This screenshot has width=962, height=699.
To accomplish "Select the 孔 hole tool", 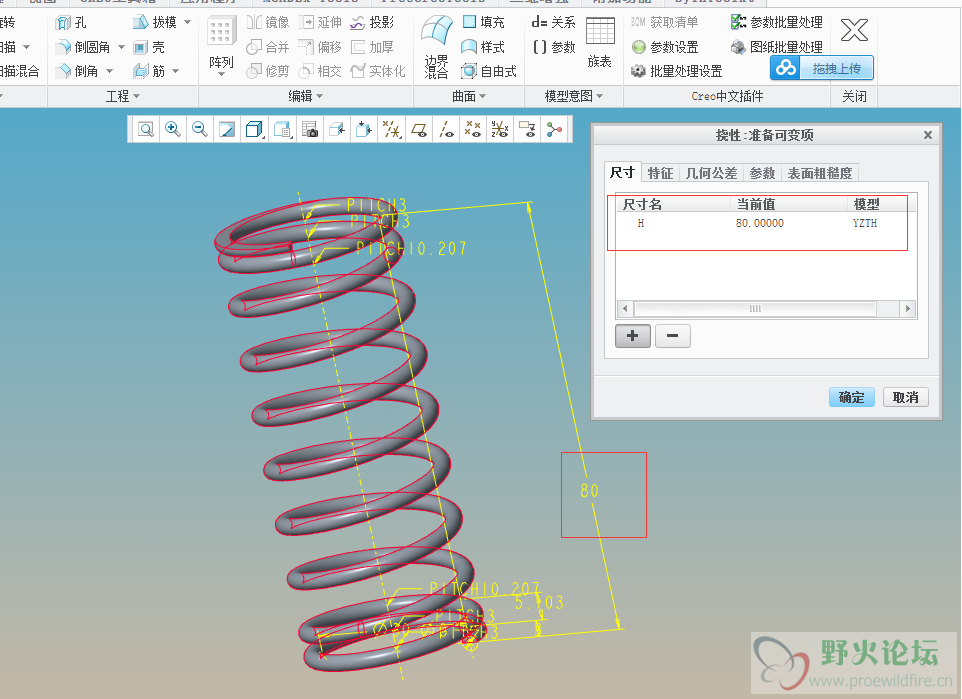I will [71, 23].
